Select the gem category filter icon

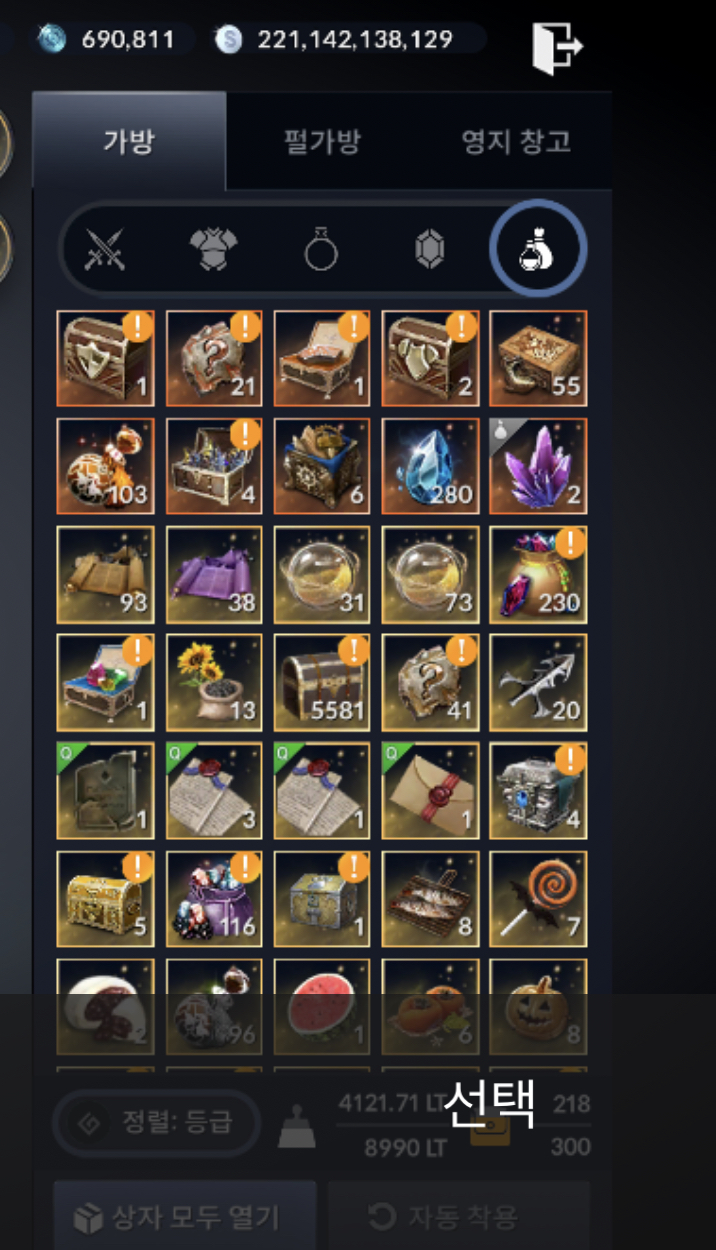tap(430, 249)
